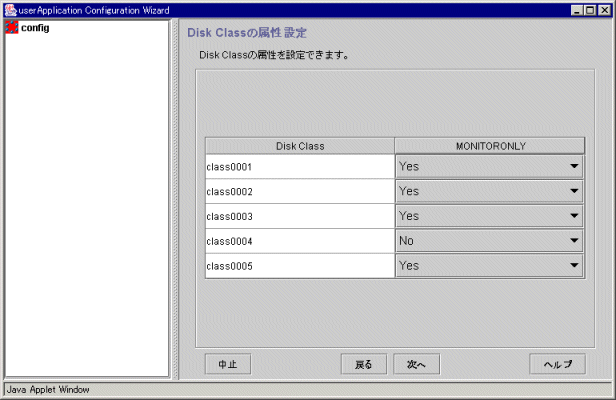Screen dimensions: 616x400
Task: Open MONITORONLY dropdown for class0004
Action: tap(489, 241)
